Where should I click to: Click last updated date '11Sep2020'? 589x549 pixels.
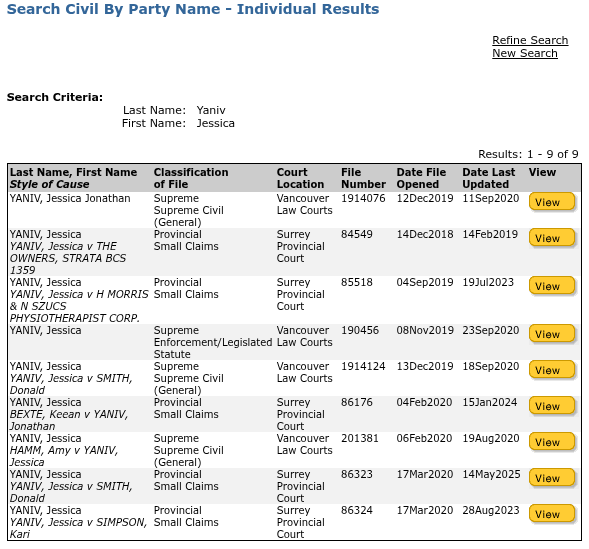click(491, 198)
